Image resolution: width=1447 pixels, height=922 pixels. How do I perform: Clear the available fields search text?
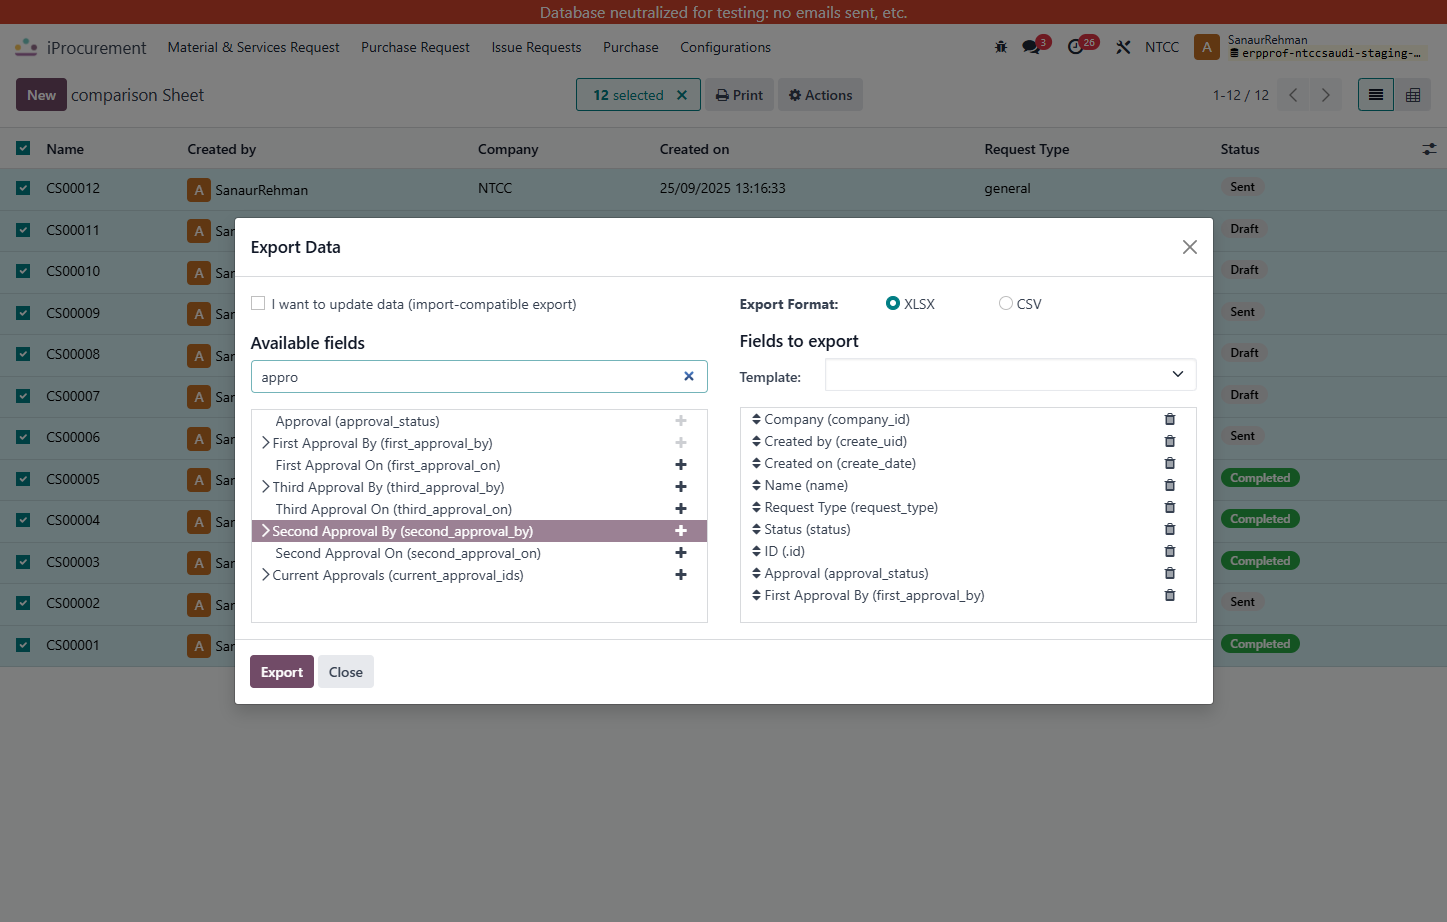coord(689,377)
